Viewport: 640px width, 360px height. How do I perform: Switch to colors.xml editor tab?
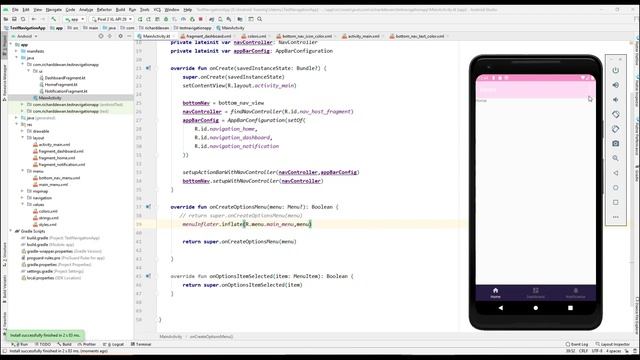256,36
